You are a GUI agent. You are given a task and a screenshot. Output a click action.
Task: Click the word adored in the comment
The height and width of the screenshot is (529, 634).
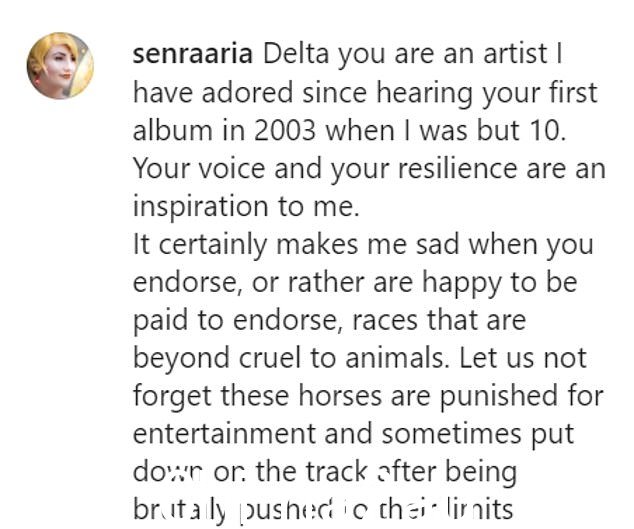[247, 93]
